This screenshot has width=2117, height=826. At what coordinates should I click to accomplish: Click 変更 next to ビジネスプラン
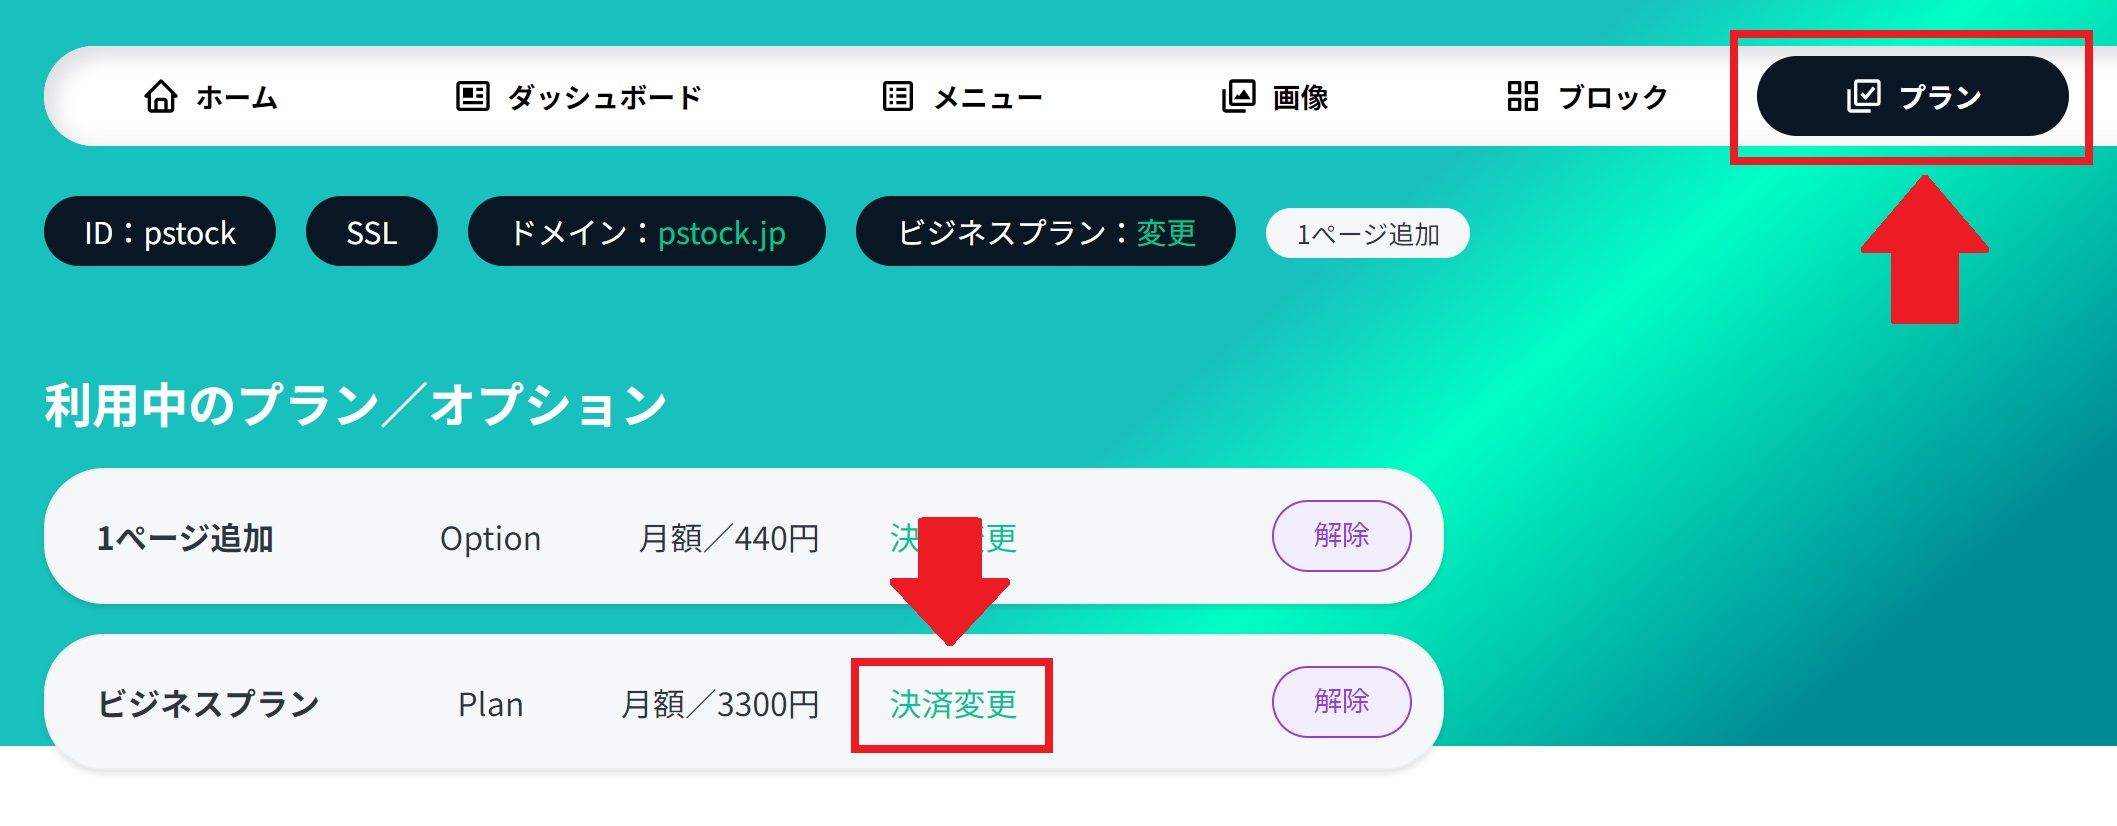click(1166, 232)
